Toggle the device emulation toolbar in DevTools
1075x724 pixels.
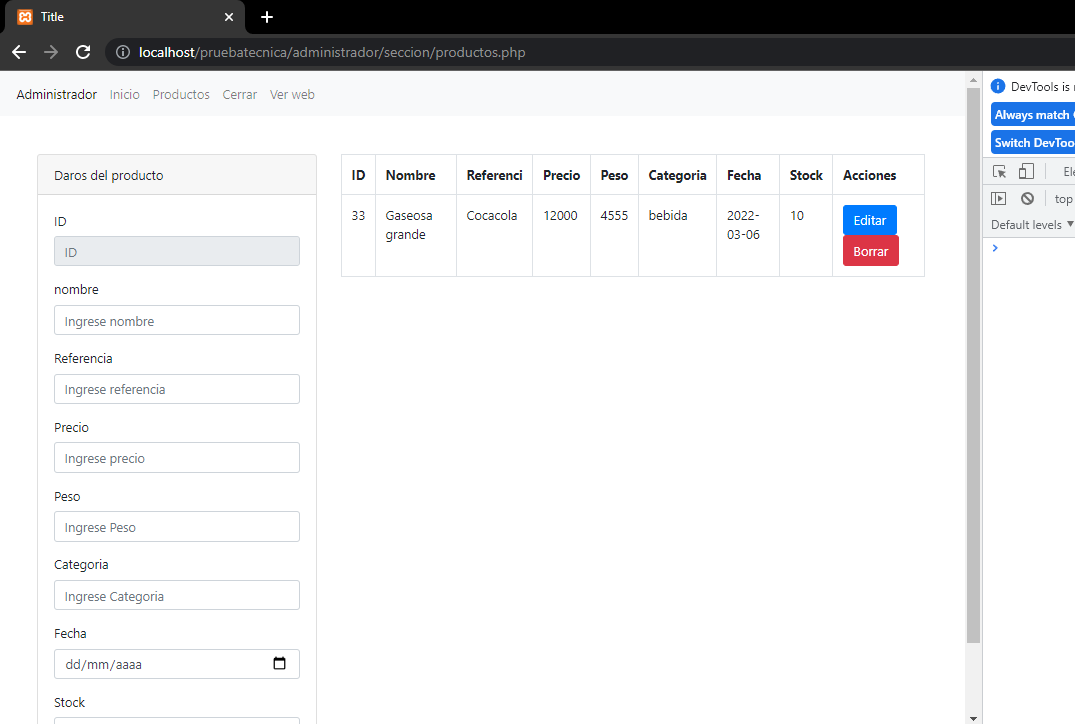tap(1027, 171)
